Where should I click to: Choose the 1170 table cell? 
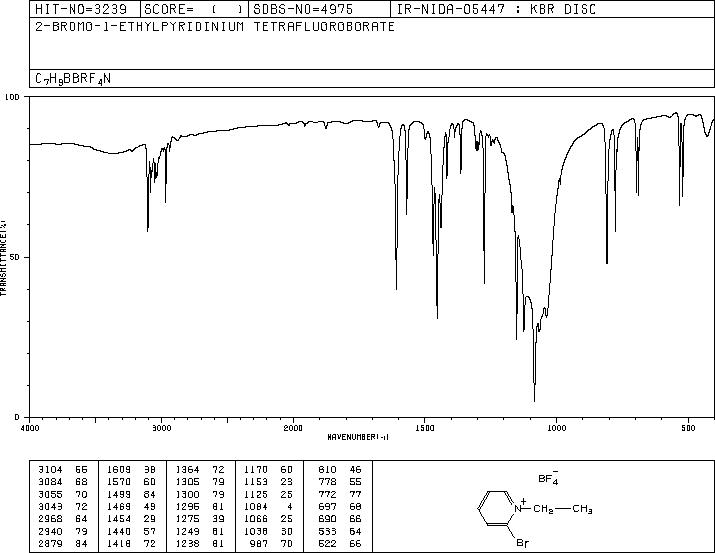pyautogui.click(x=256, y=470)
